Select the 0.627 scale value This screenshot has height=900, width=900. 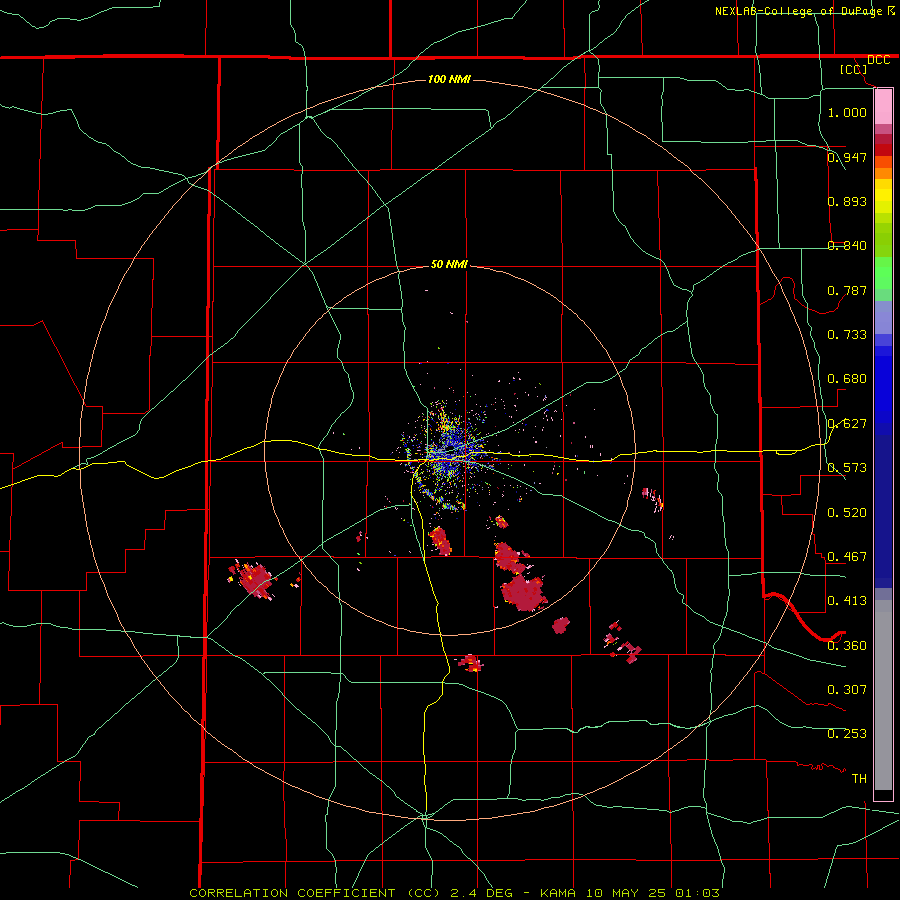(847, 424)
